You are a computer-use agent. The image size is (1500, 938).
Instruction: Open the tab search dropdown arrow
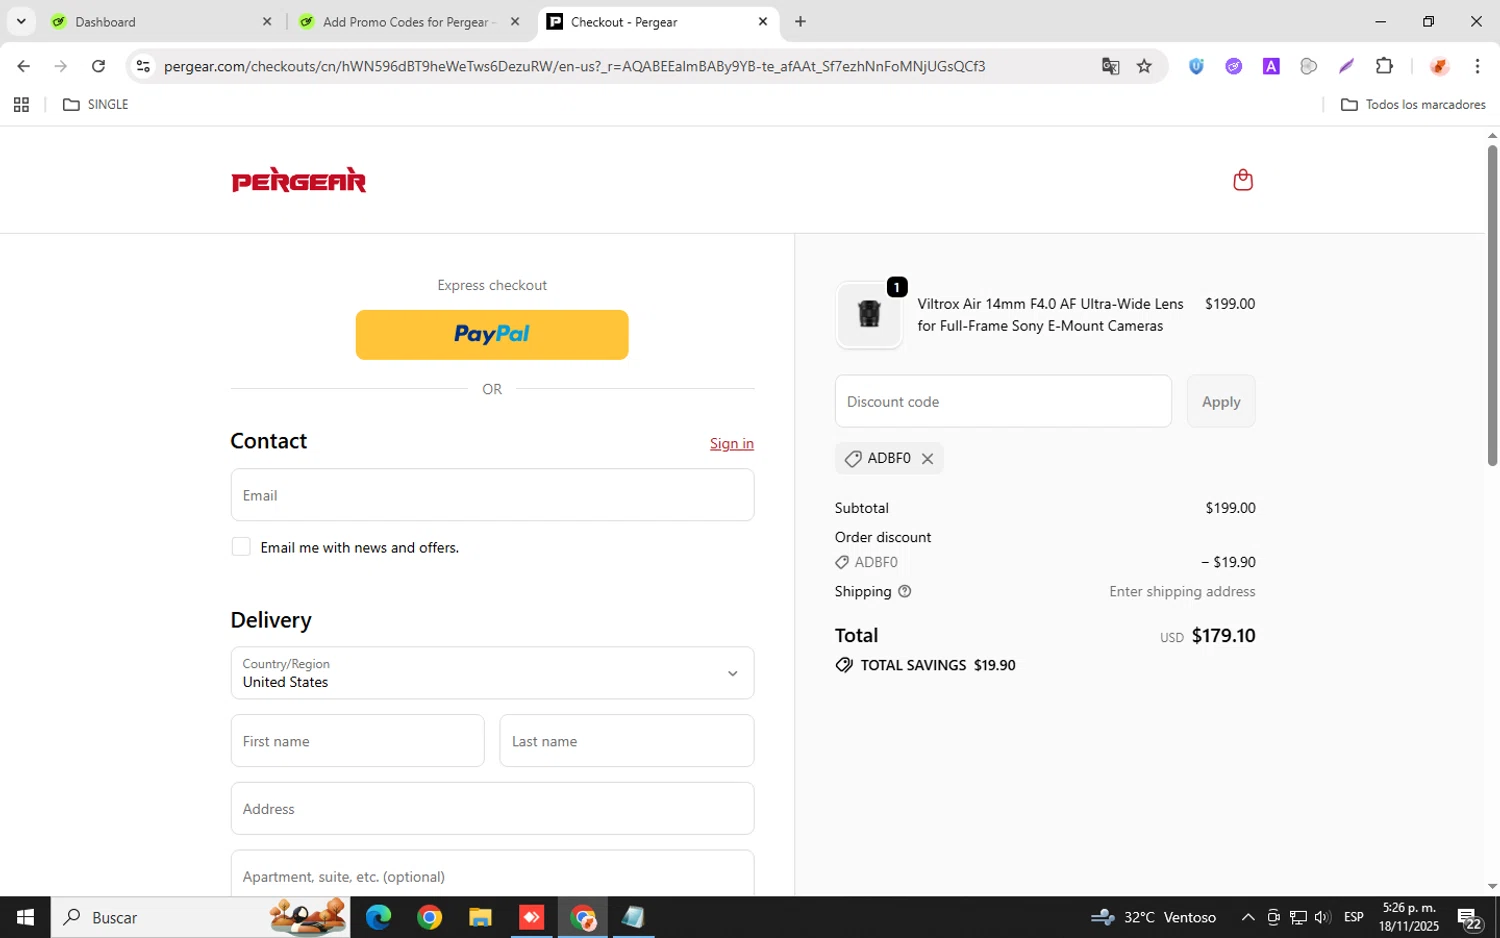pyautogui.click(x=21, y=21)
